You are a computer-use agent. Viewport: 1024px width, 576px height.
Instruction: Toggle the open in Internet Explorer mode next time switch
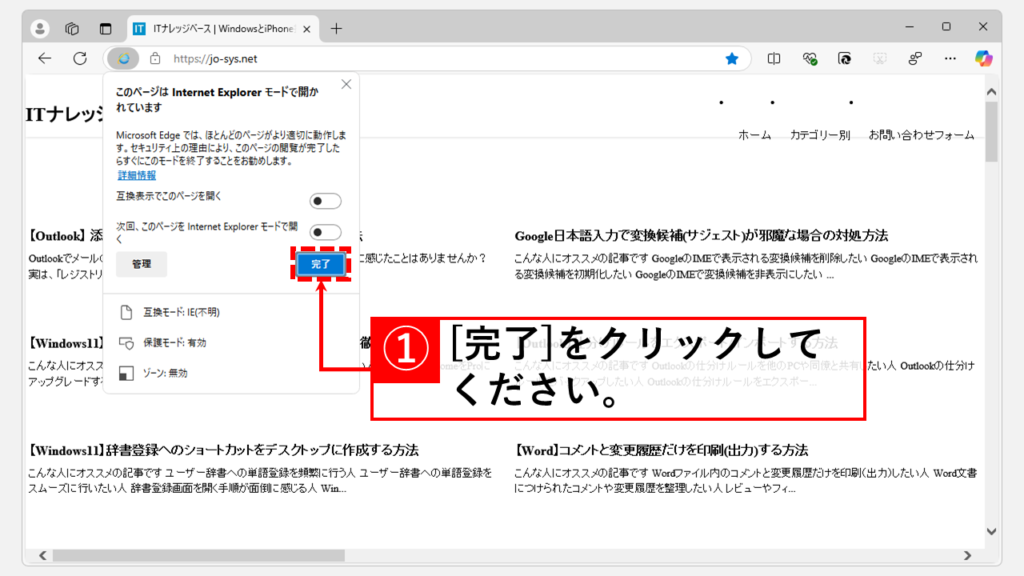pyautogui.click(x=325, y=232)
